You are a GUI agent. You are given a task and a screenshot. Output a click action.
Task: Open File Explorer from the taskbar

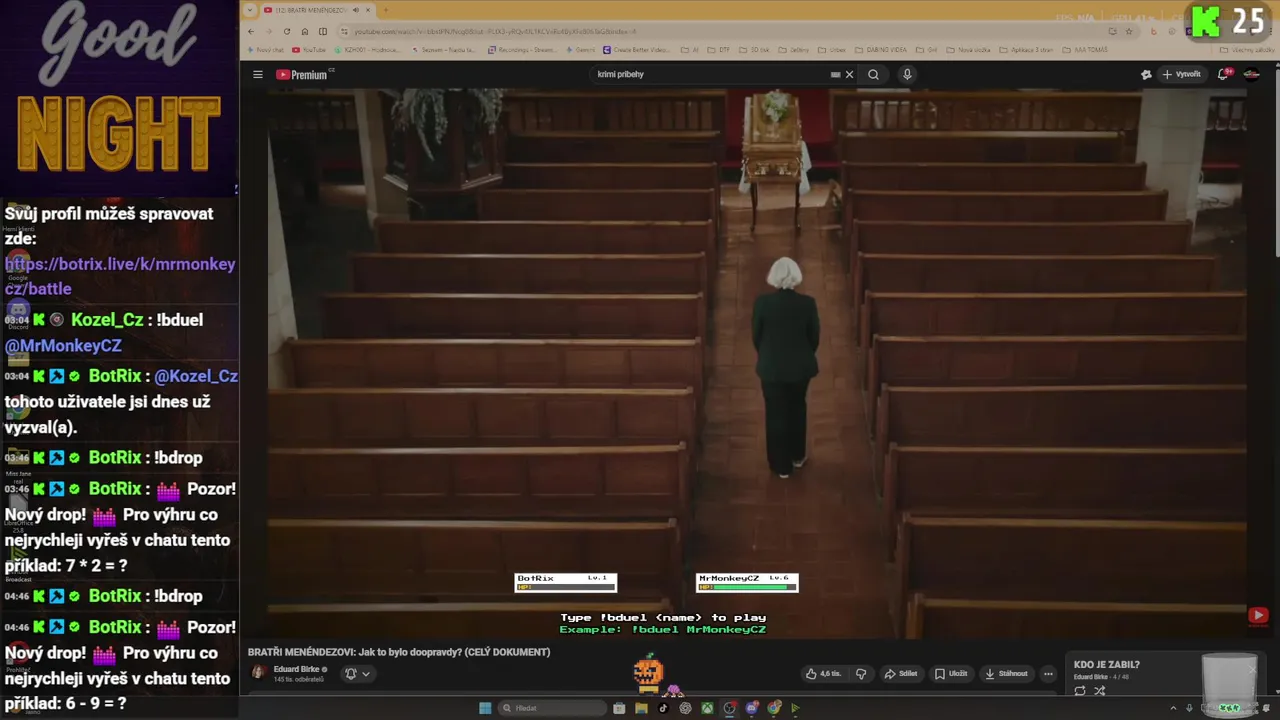click(641, 708)
